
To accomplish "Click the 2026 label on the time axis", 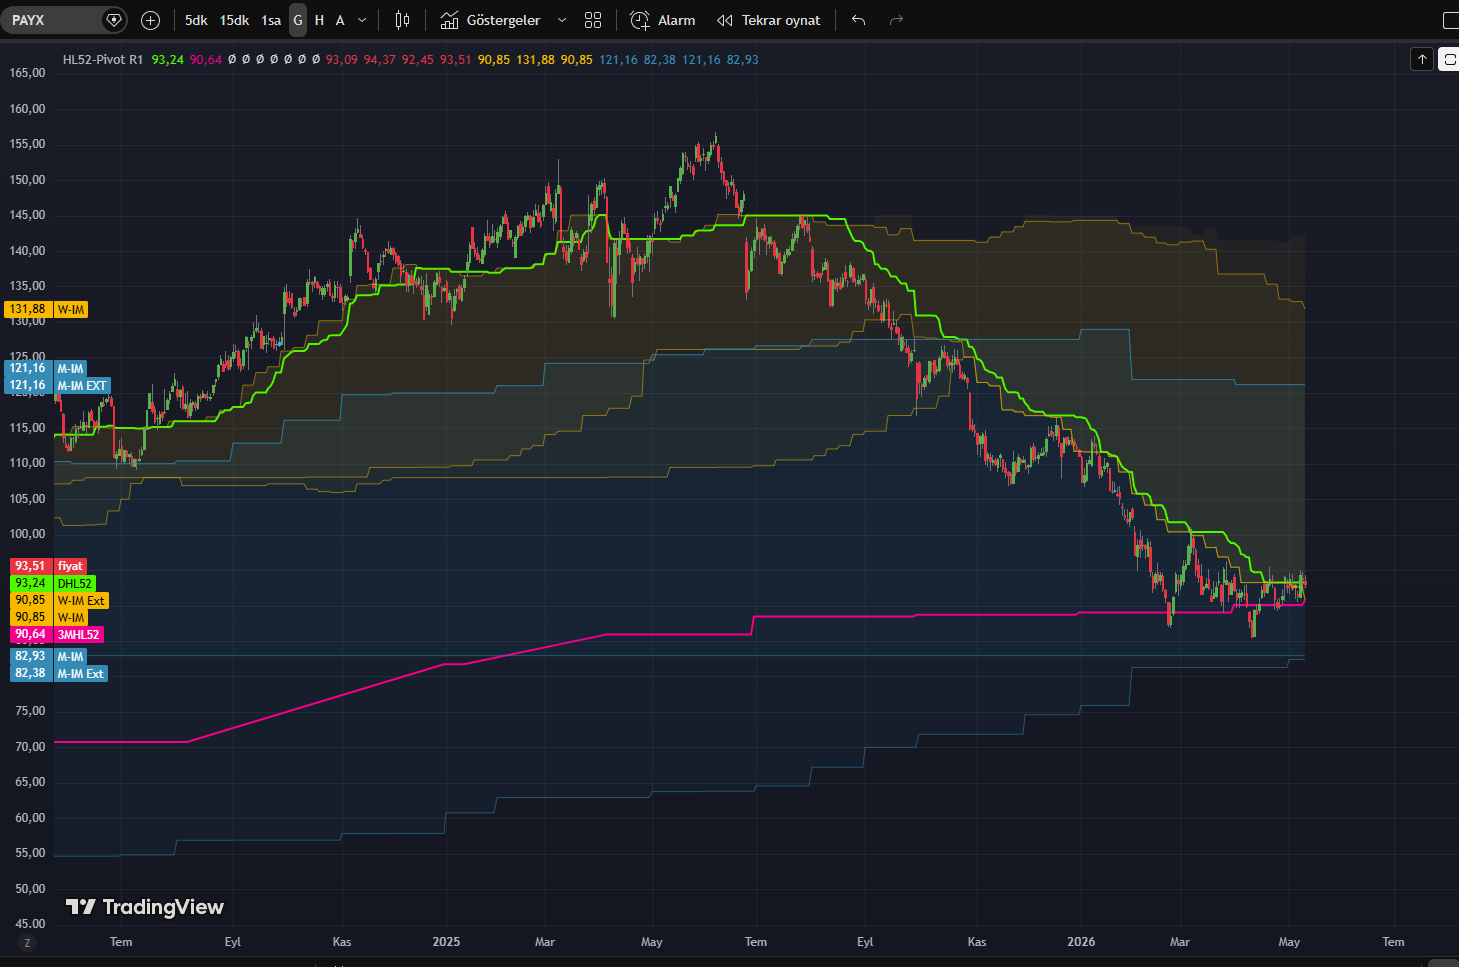I will click(1081, 942).
